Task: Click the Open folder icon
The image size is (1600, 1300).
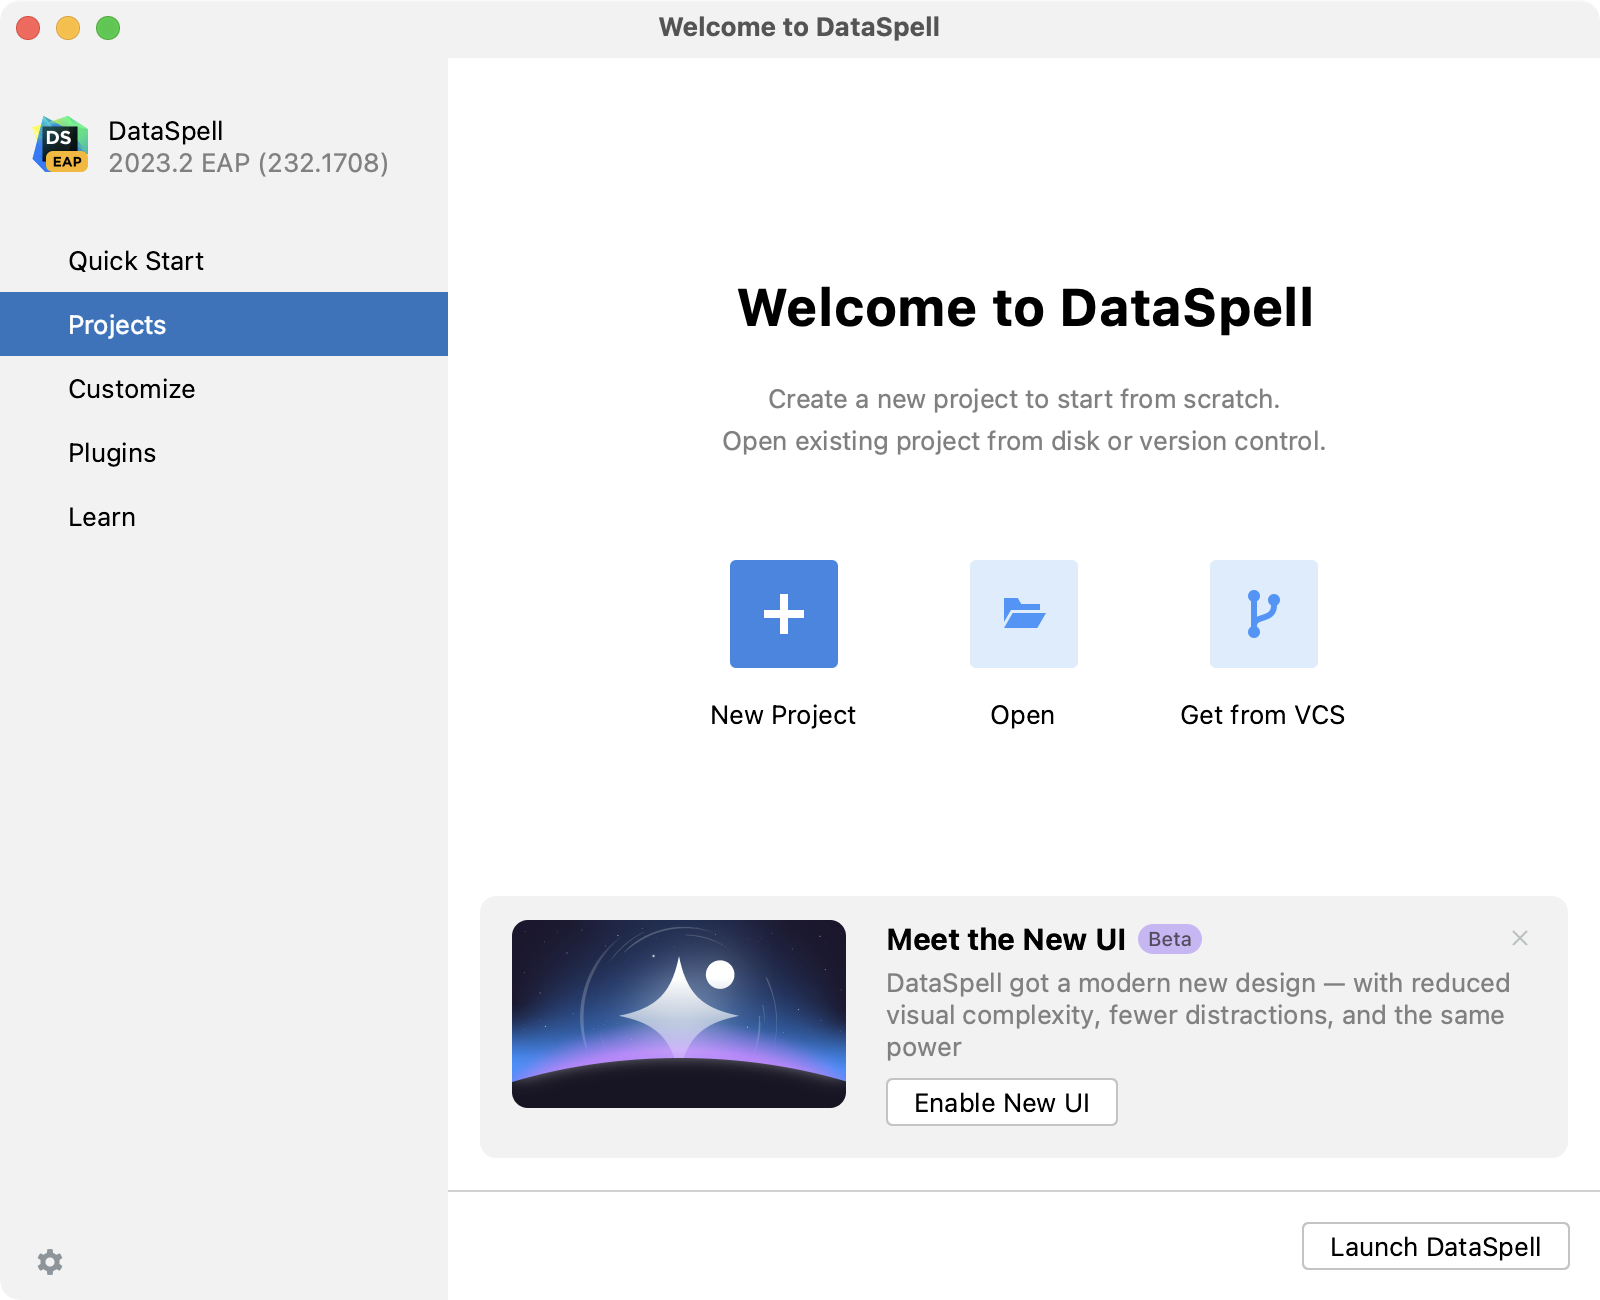Action: tap(1024, 614)
